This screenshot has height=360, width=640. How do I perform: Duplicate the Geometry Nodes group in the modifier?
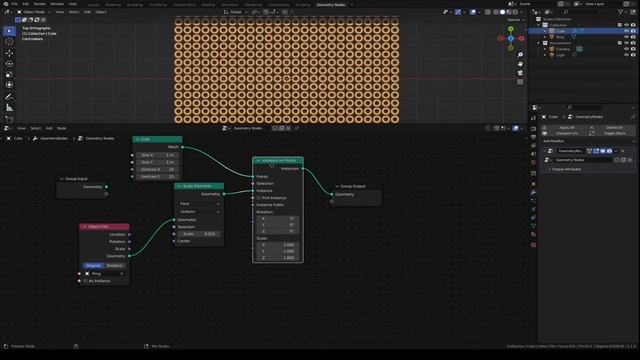click(x=624, y=160)
